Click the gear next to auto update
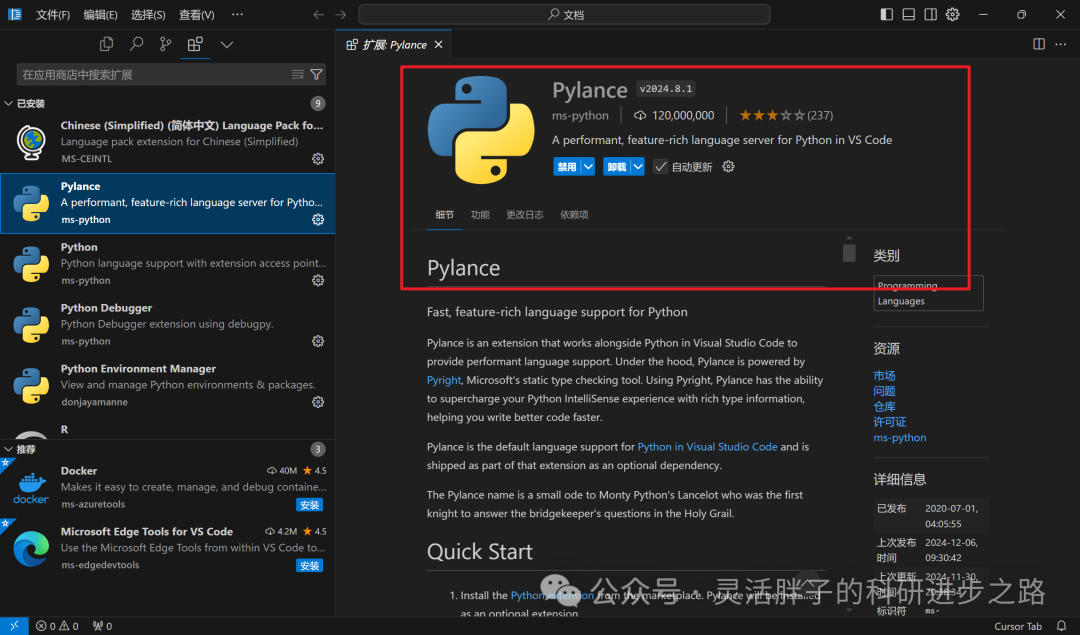The image size is (1080, 635). click(x=728, y=167)
